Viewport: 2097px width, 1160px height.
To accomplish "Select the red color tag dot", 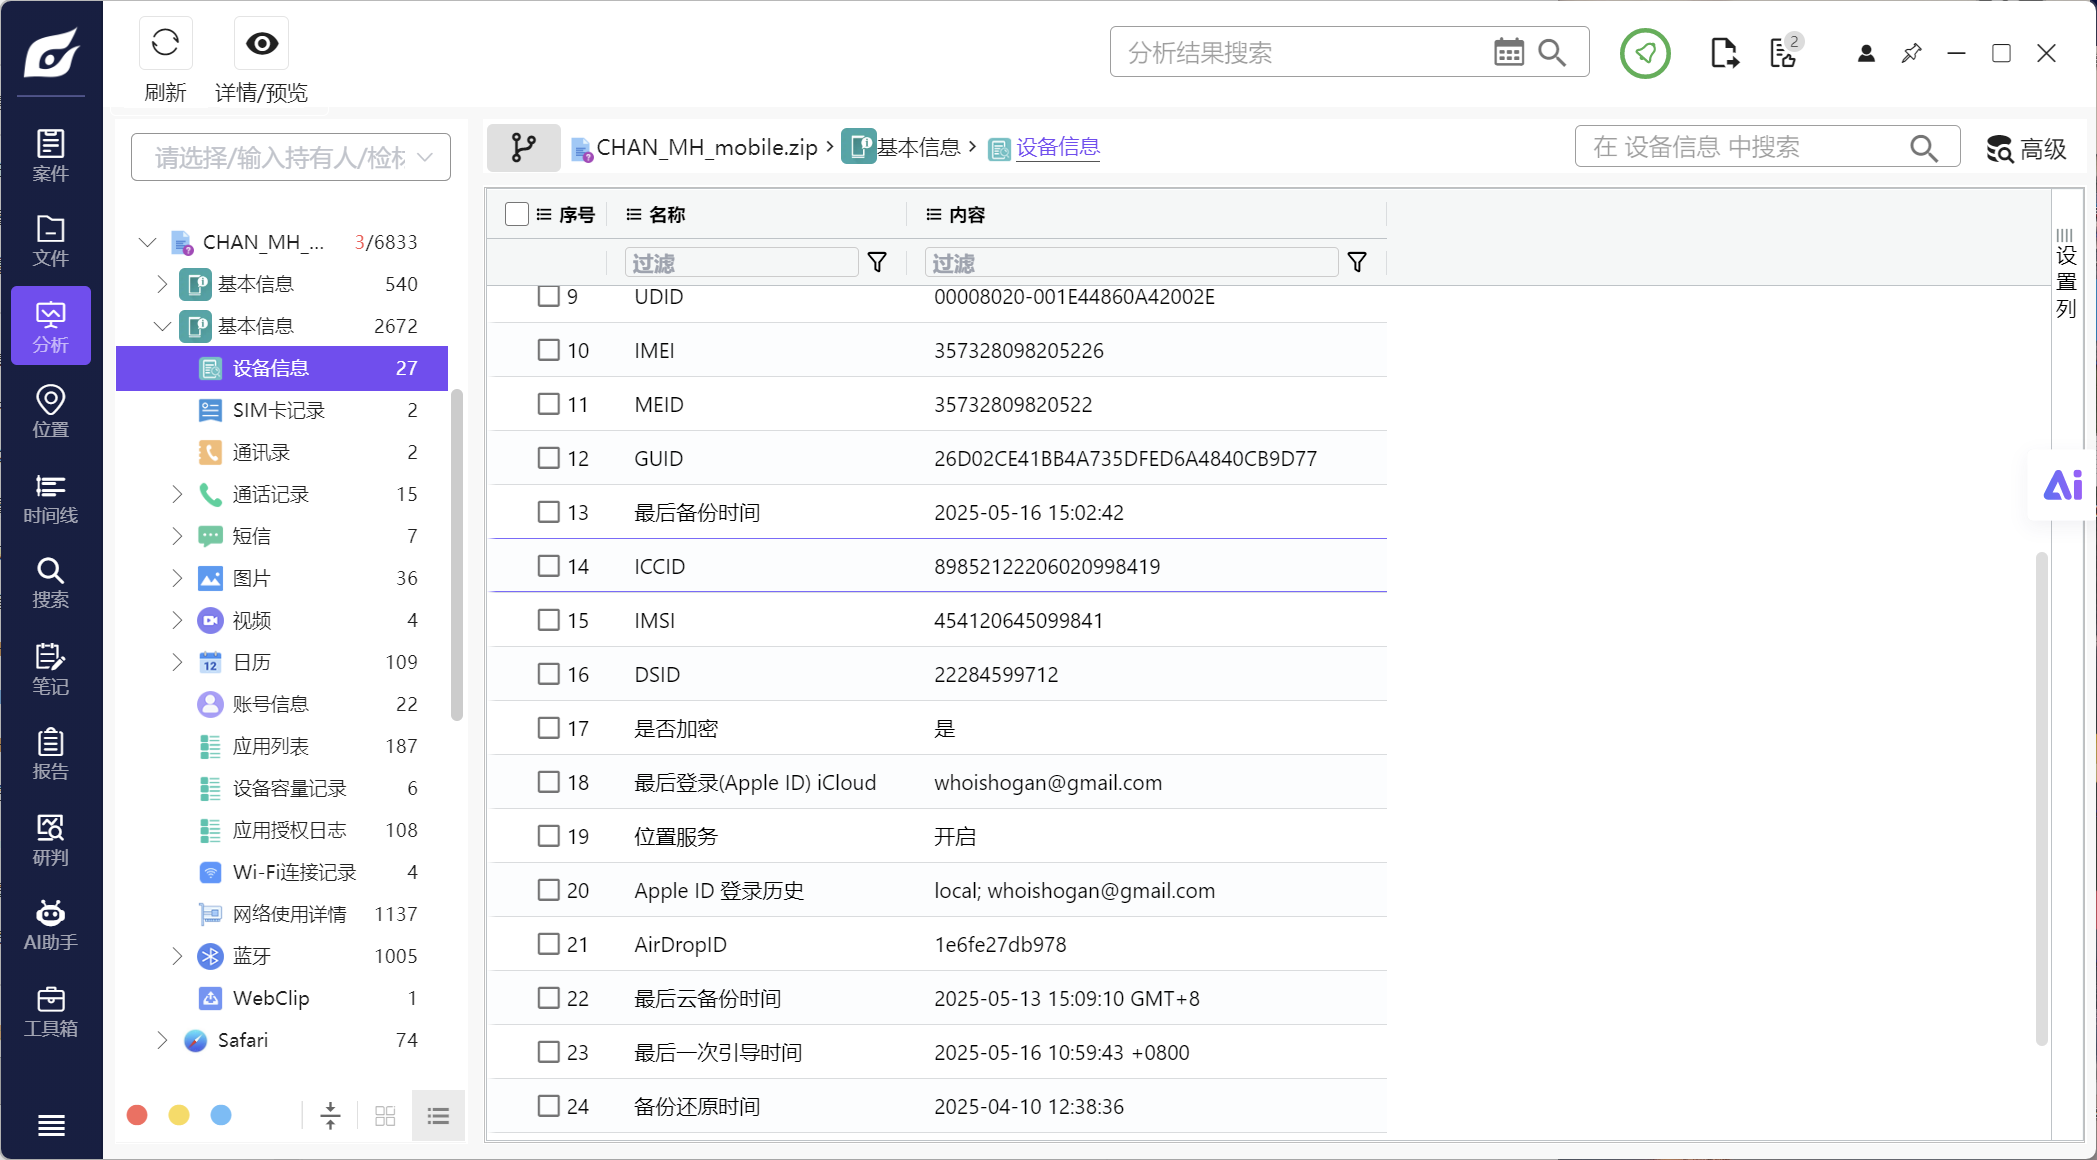I will pos(138,1115).
